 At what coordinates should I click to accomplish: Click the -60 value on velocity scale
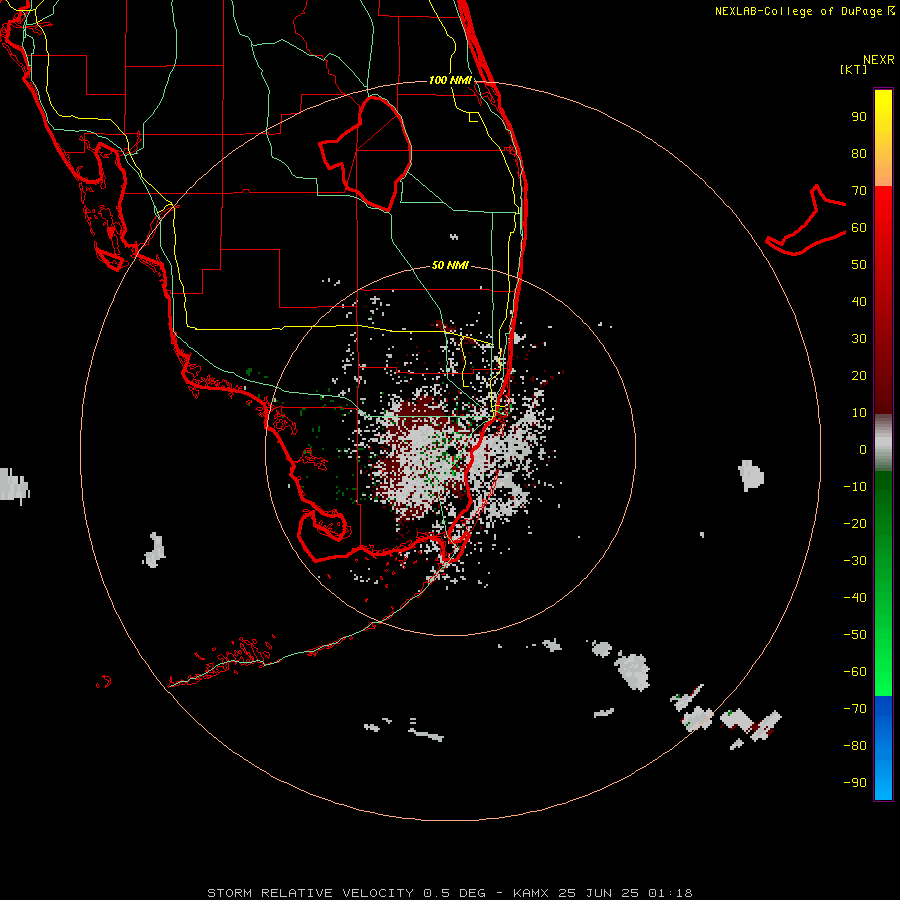[x=855, y=672]
